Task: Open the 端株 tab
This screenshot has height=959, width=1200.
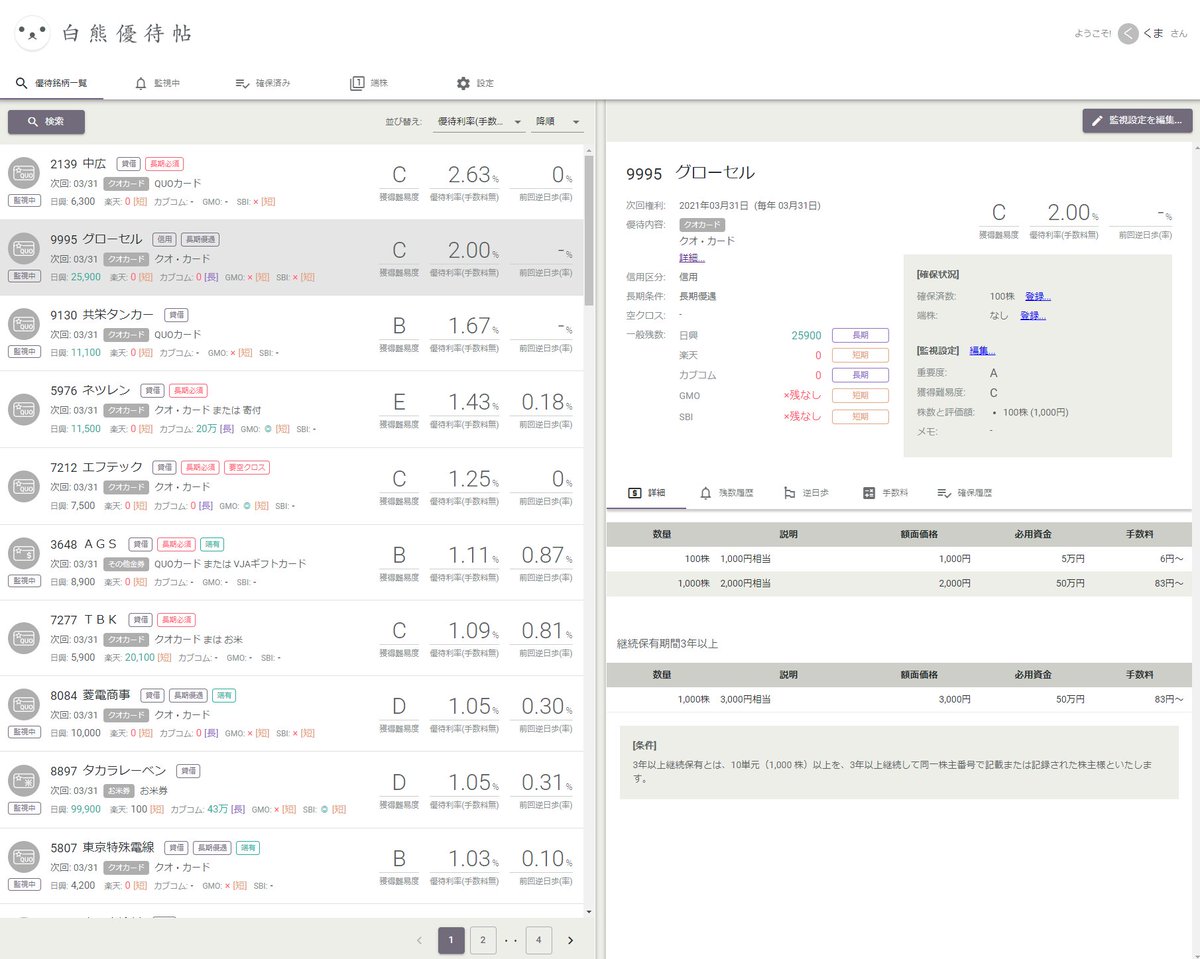Action: [x=369, y=83]
